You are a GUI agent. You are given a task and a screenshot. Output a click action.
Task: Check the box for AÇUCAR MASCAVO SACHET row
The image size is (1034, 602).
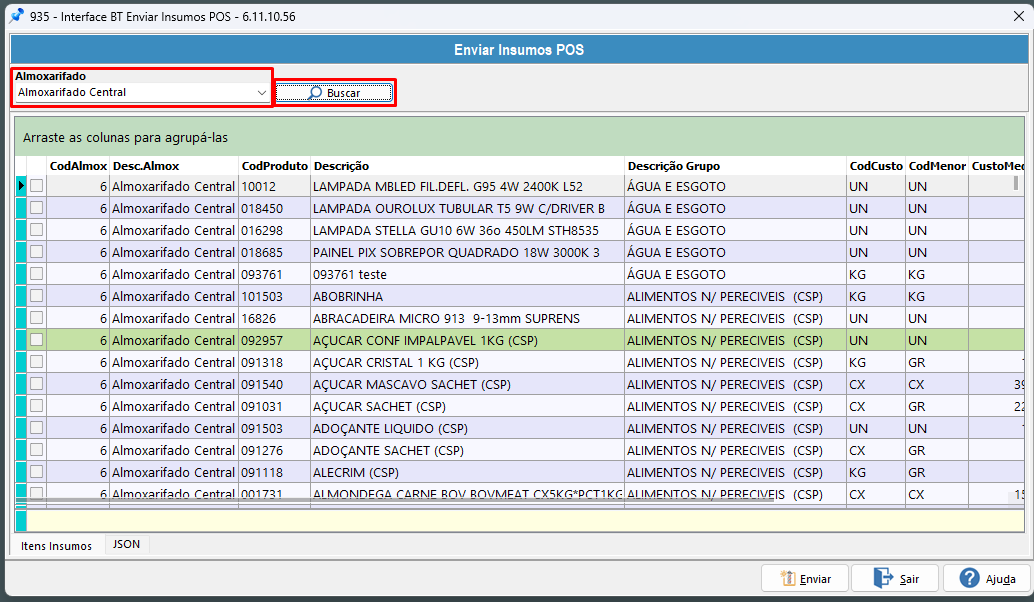pyautogui.click(x=36, y=384)
